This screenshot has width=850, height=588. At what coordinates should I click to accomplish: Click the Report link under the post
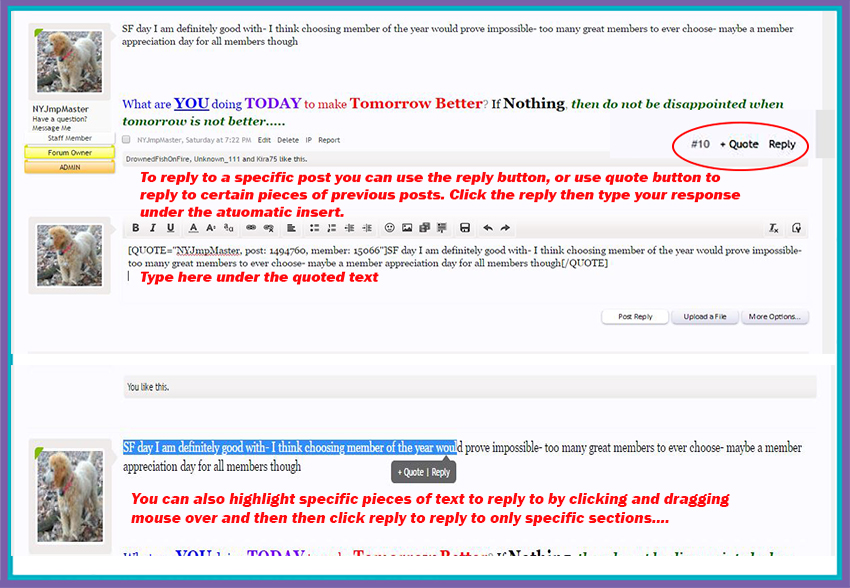point(329,140)
